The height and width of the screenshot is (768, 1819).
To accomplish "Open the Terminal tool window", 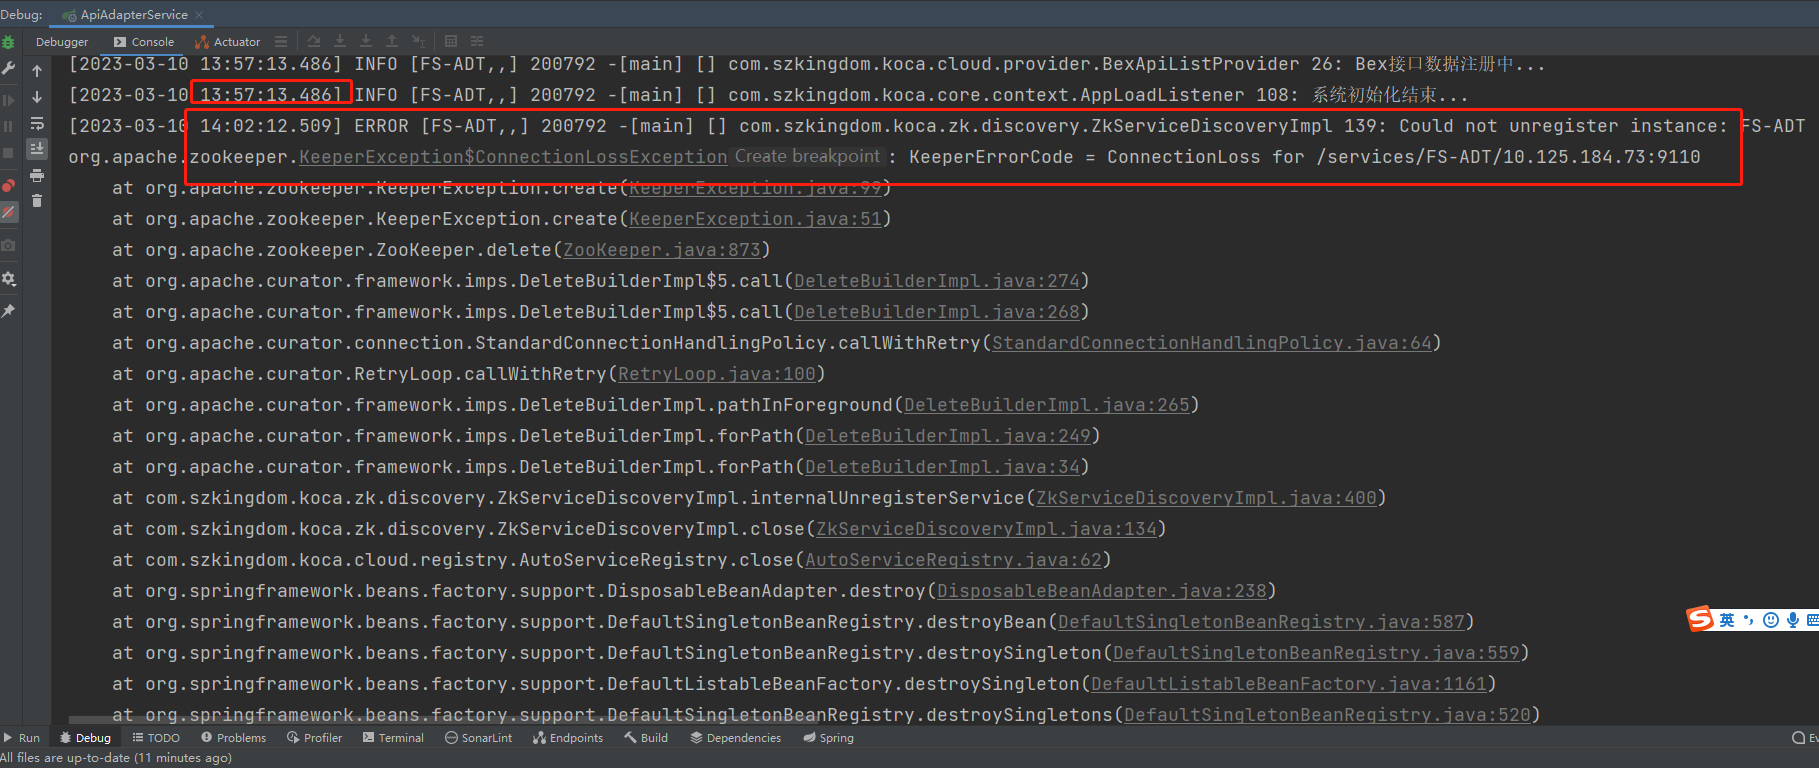I will tap(393, 738).
